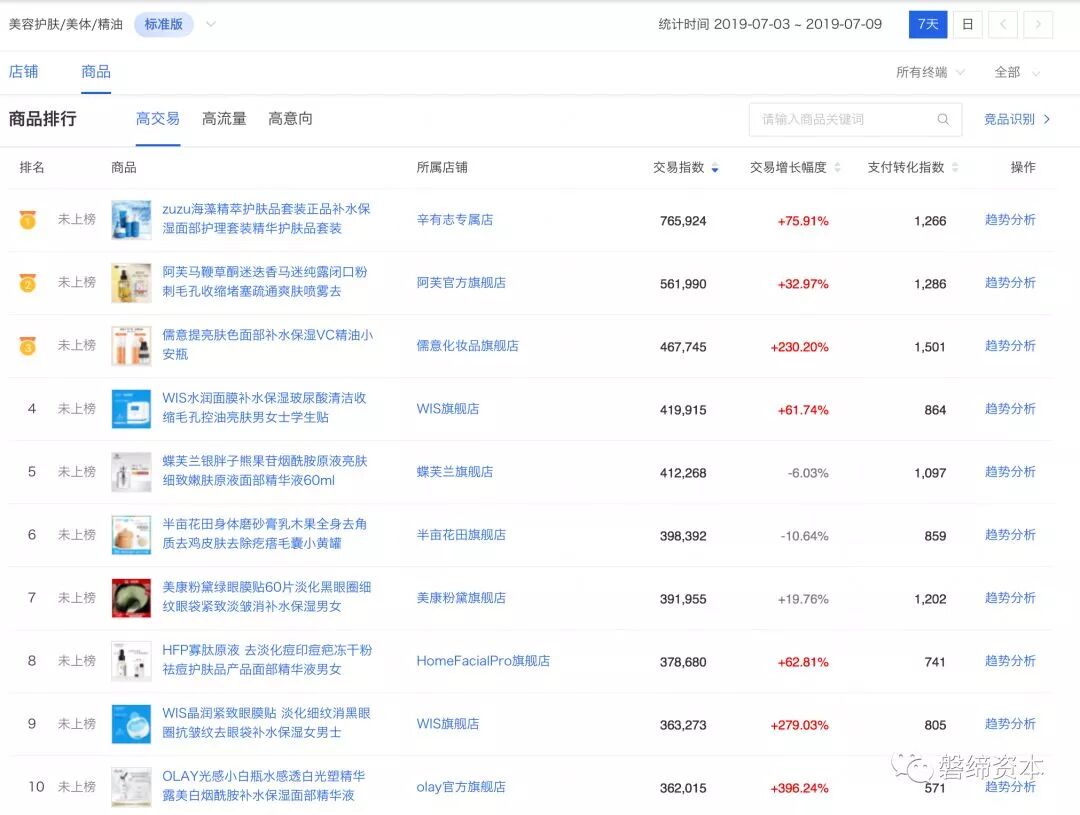Click the 765,924 trade index value

[683, 221]
